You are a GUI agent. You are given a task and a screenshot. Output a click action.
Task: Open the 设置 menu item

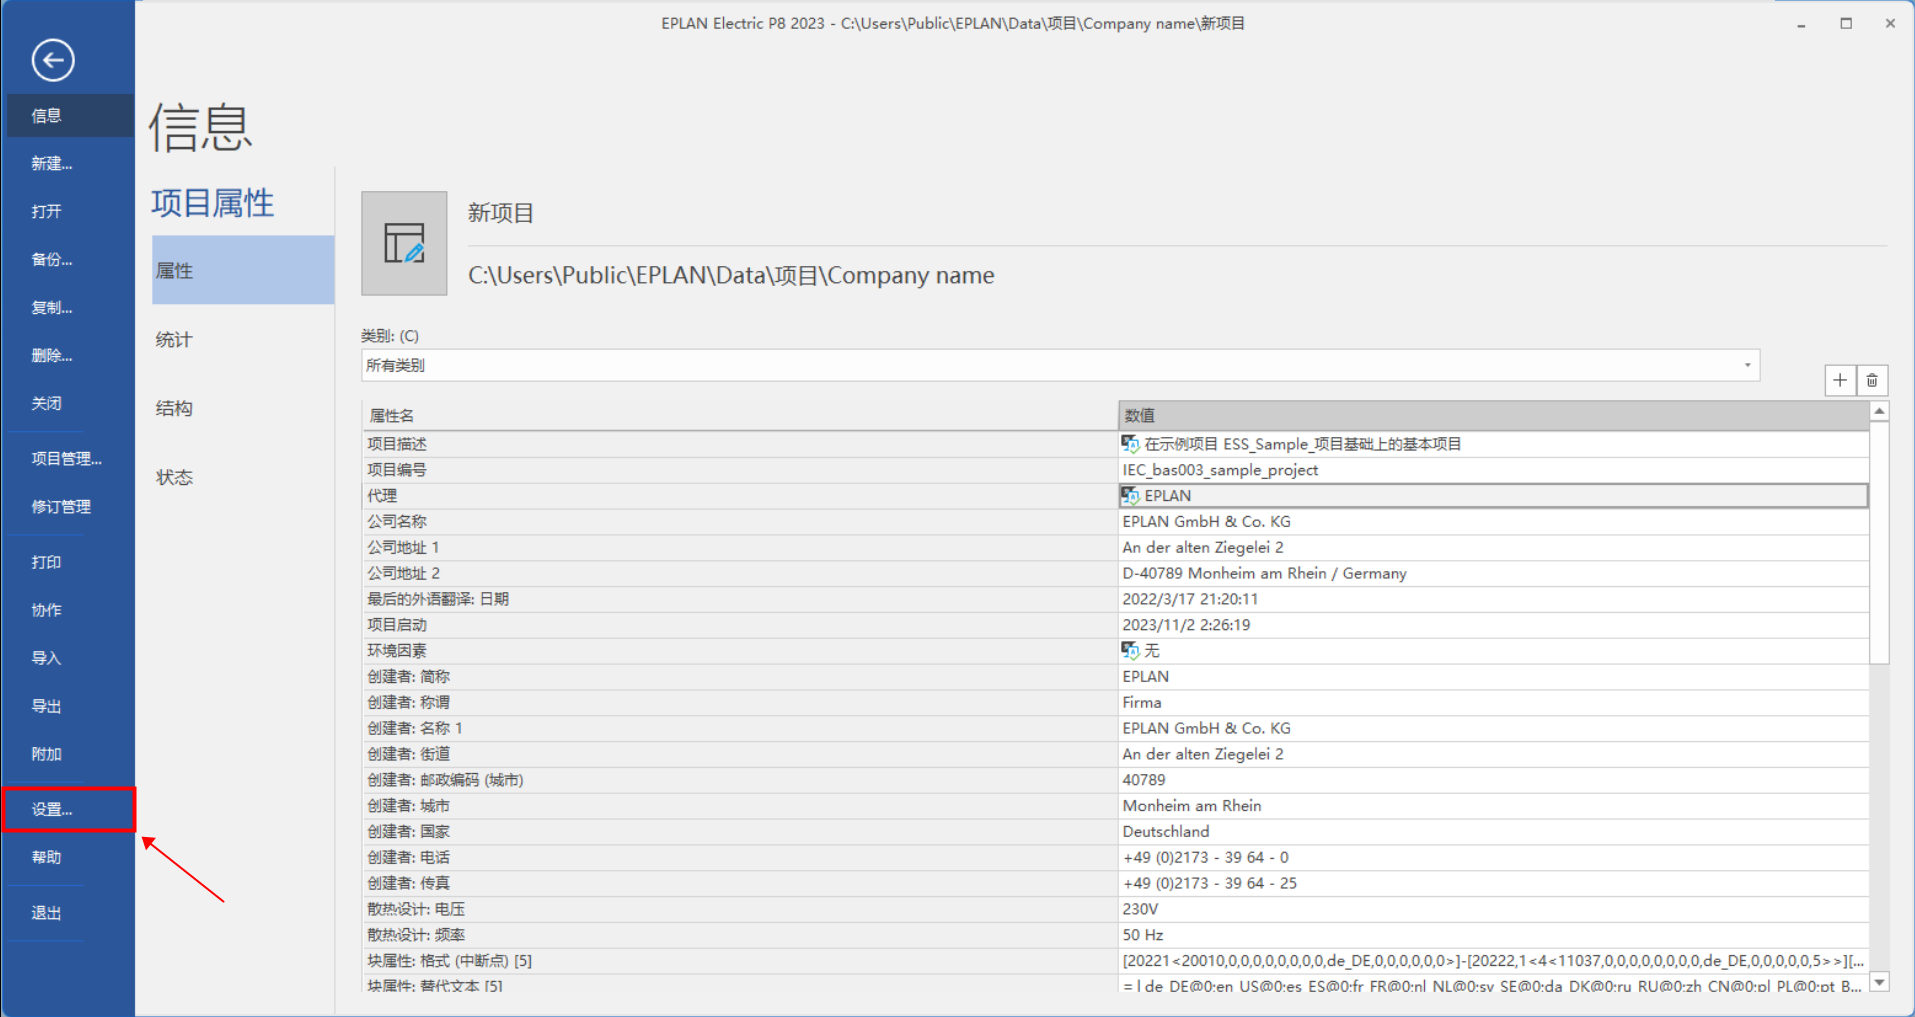[52, 809]
